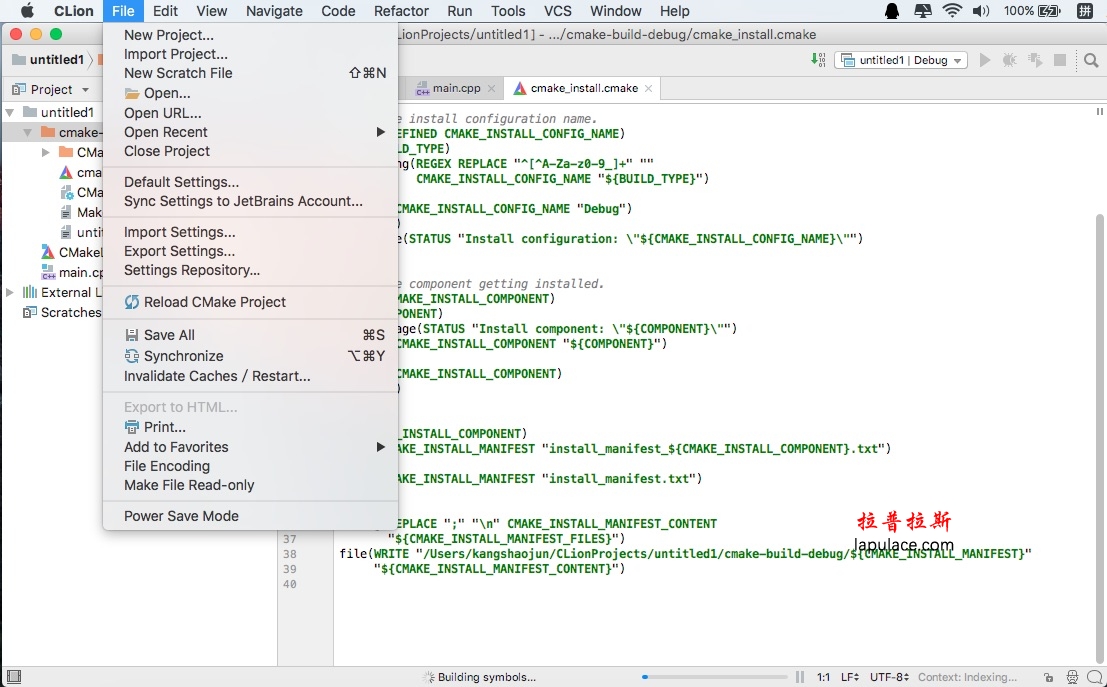
Task: Click the untitled1 folder icon in breadcrumb bar
Action: pos(19,59)
